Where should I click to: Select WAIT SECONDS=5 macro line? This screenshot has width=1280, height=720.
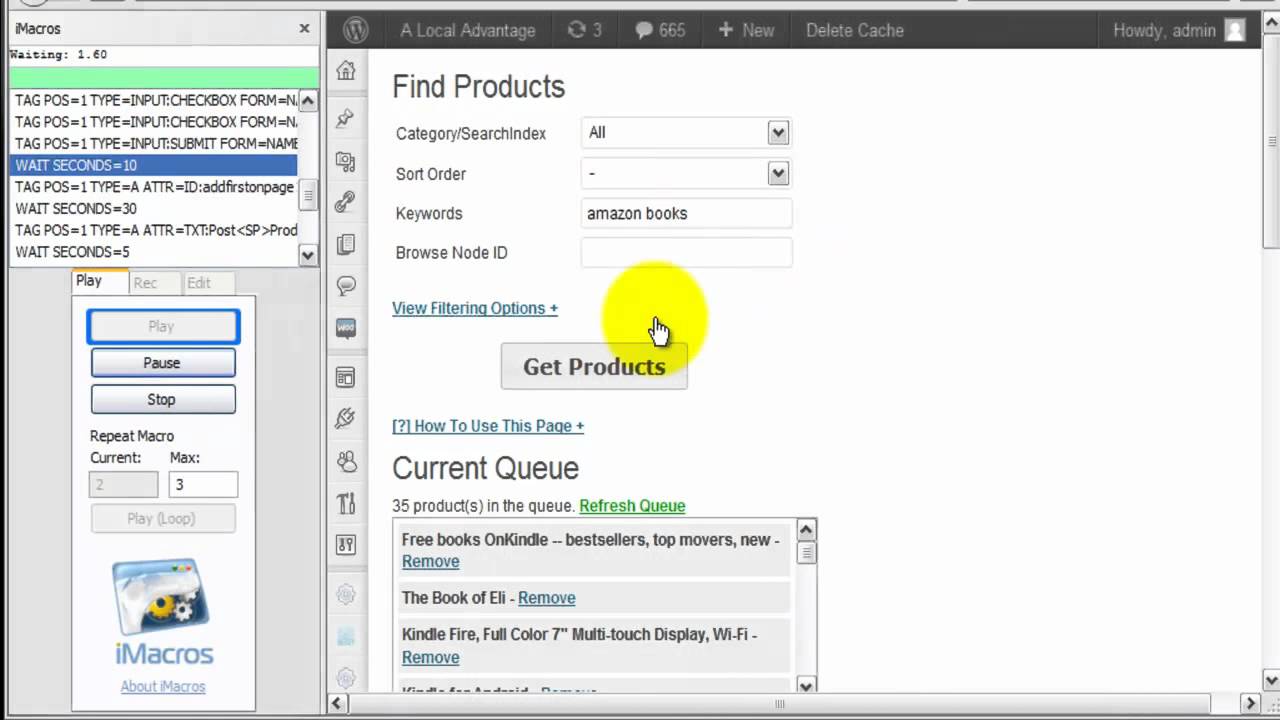pos(154,252)
